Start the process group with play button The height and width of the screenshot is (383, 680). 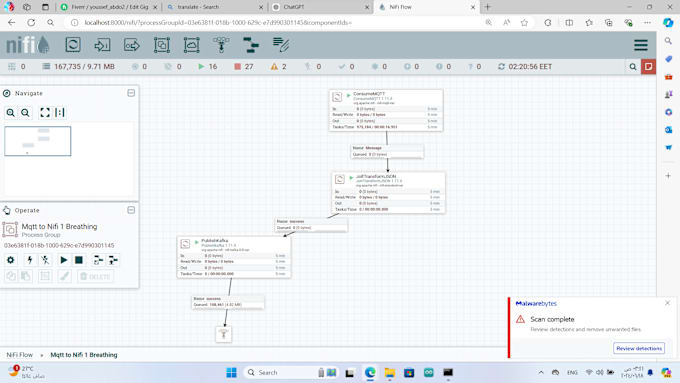coord(64,260)
